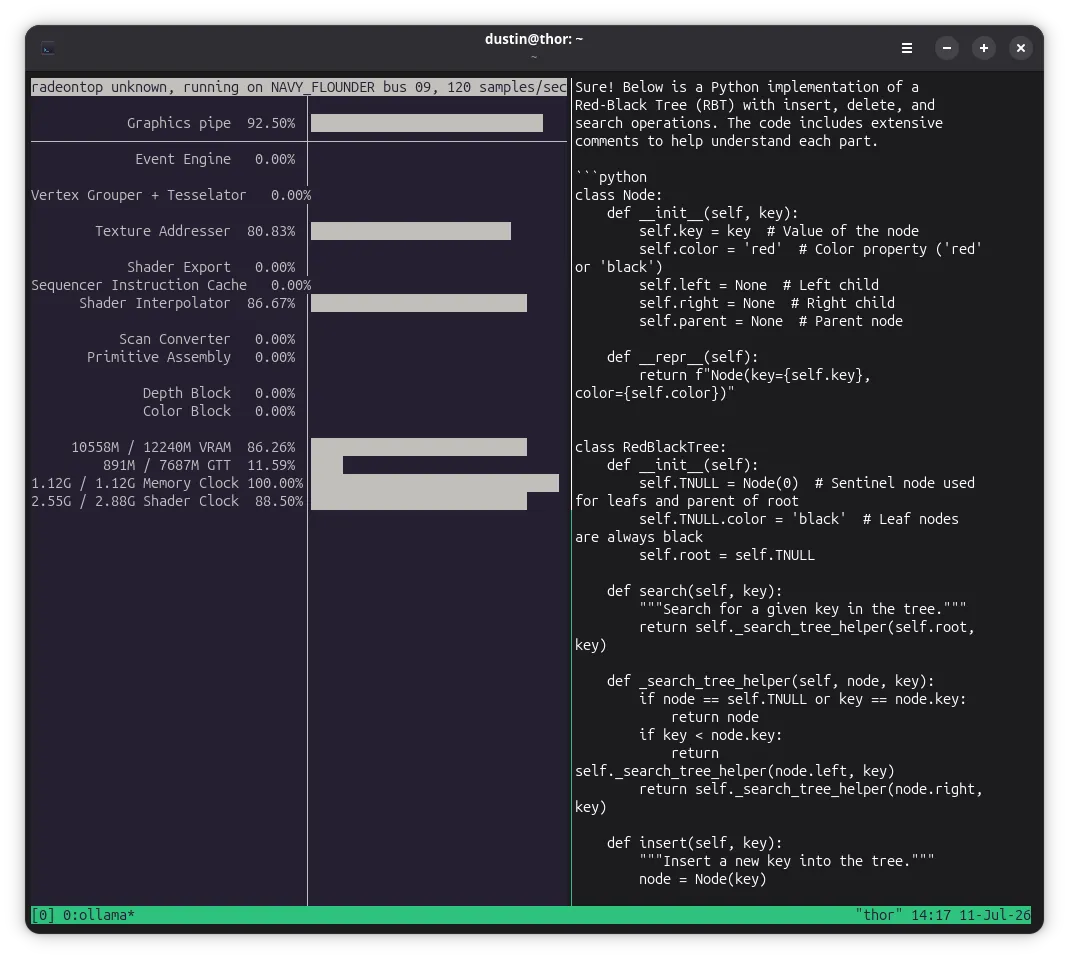The height and width of the screenshot is (959, 1069).
Task: Click the Memory Clock bar
Action: [435, 483]
